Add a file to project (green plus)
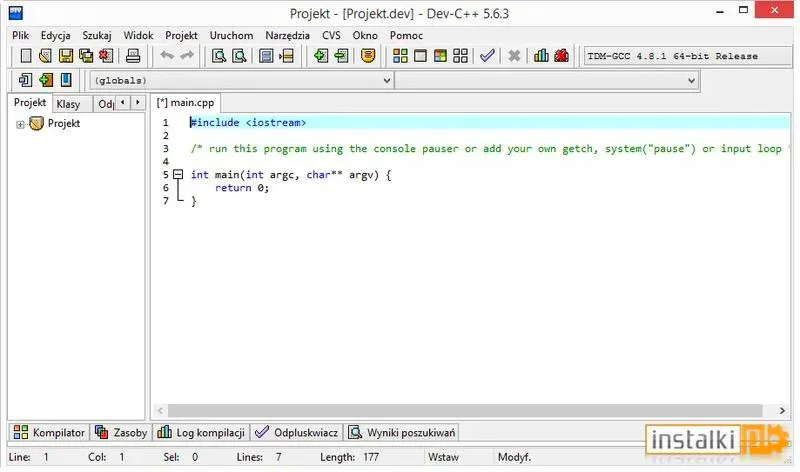The image size is (800, 472). point(321,56)
